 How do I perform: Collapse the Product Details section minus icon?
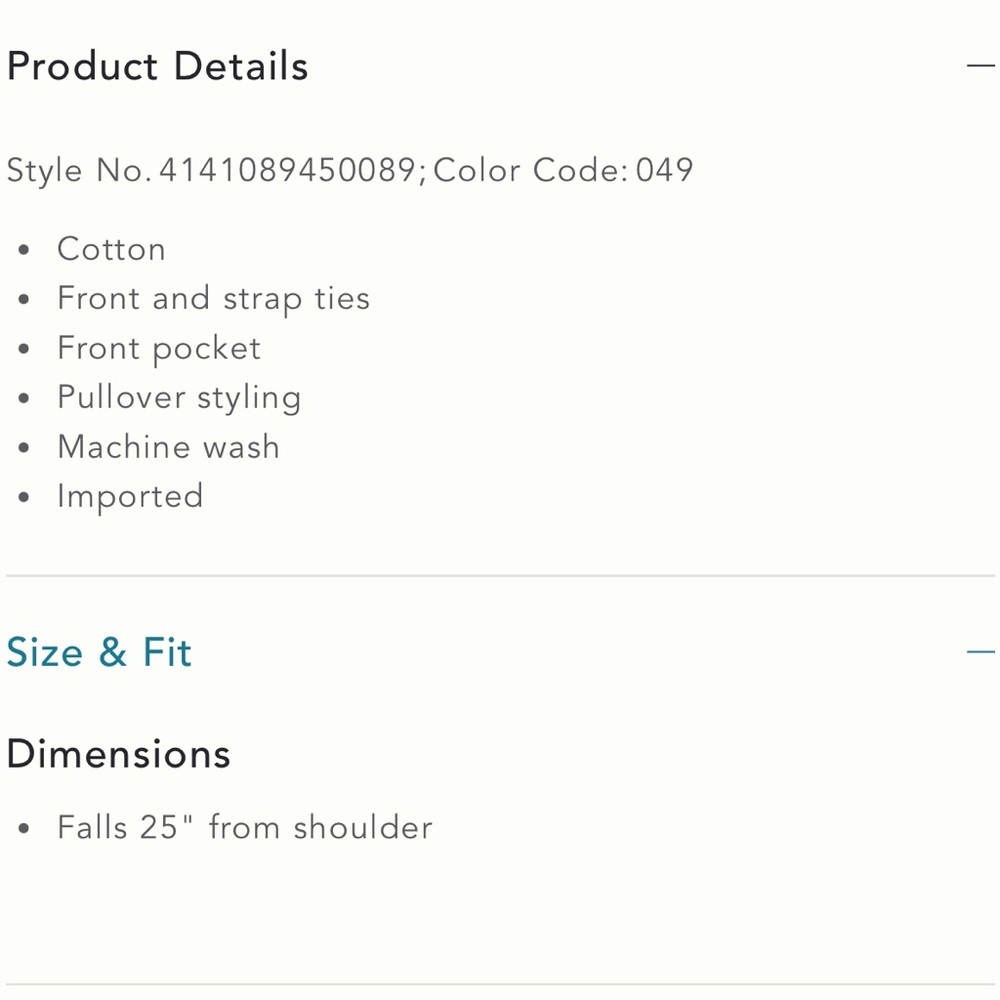tap(980, 65)
